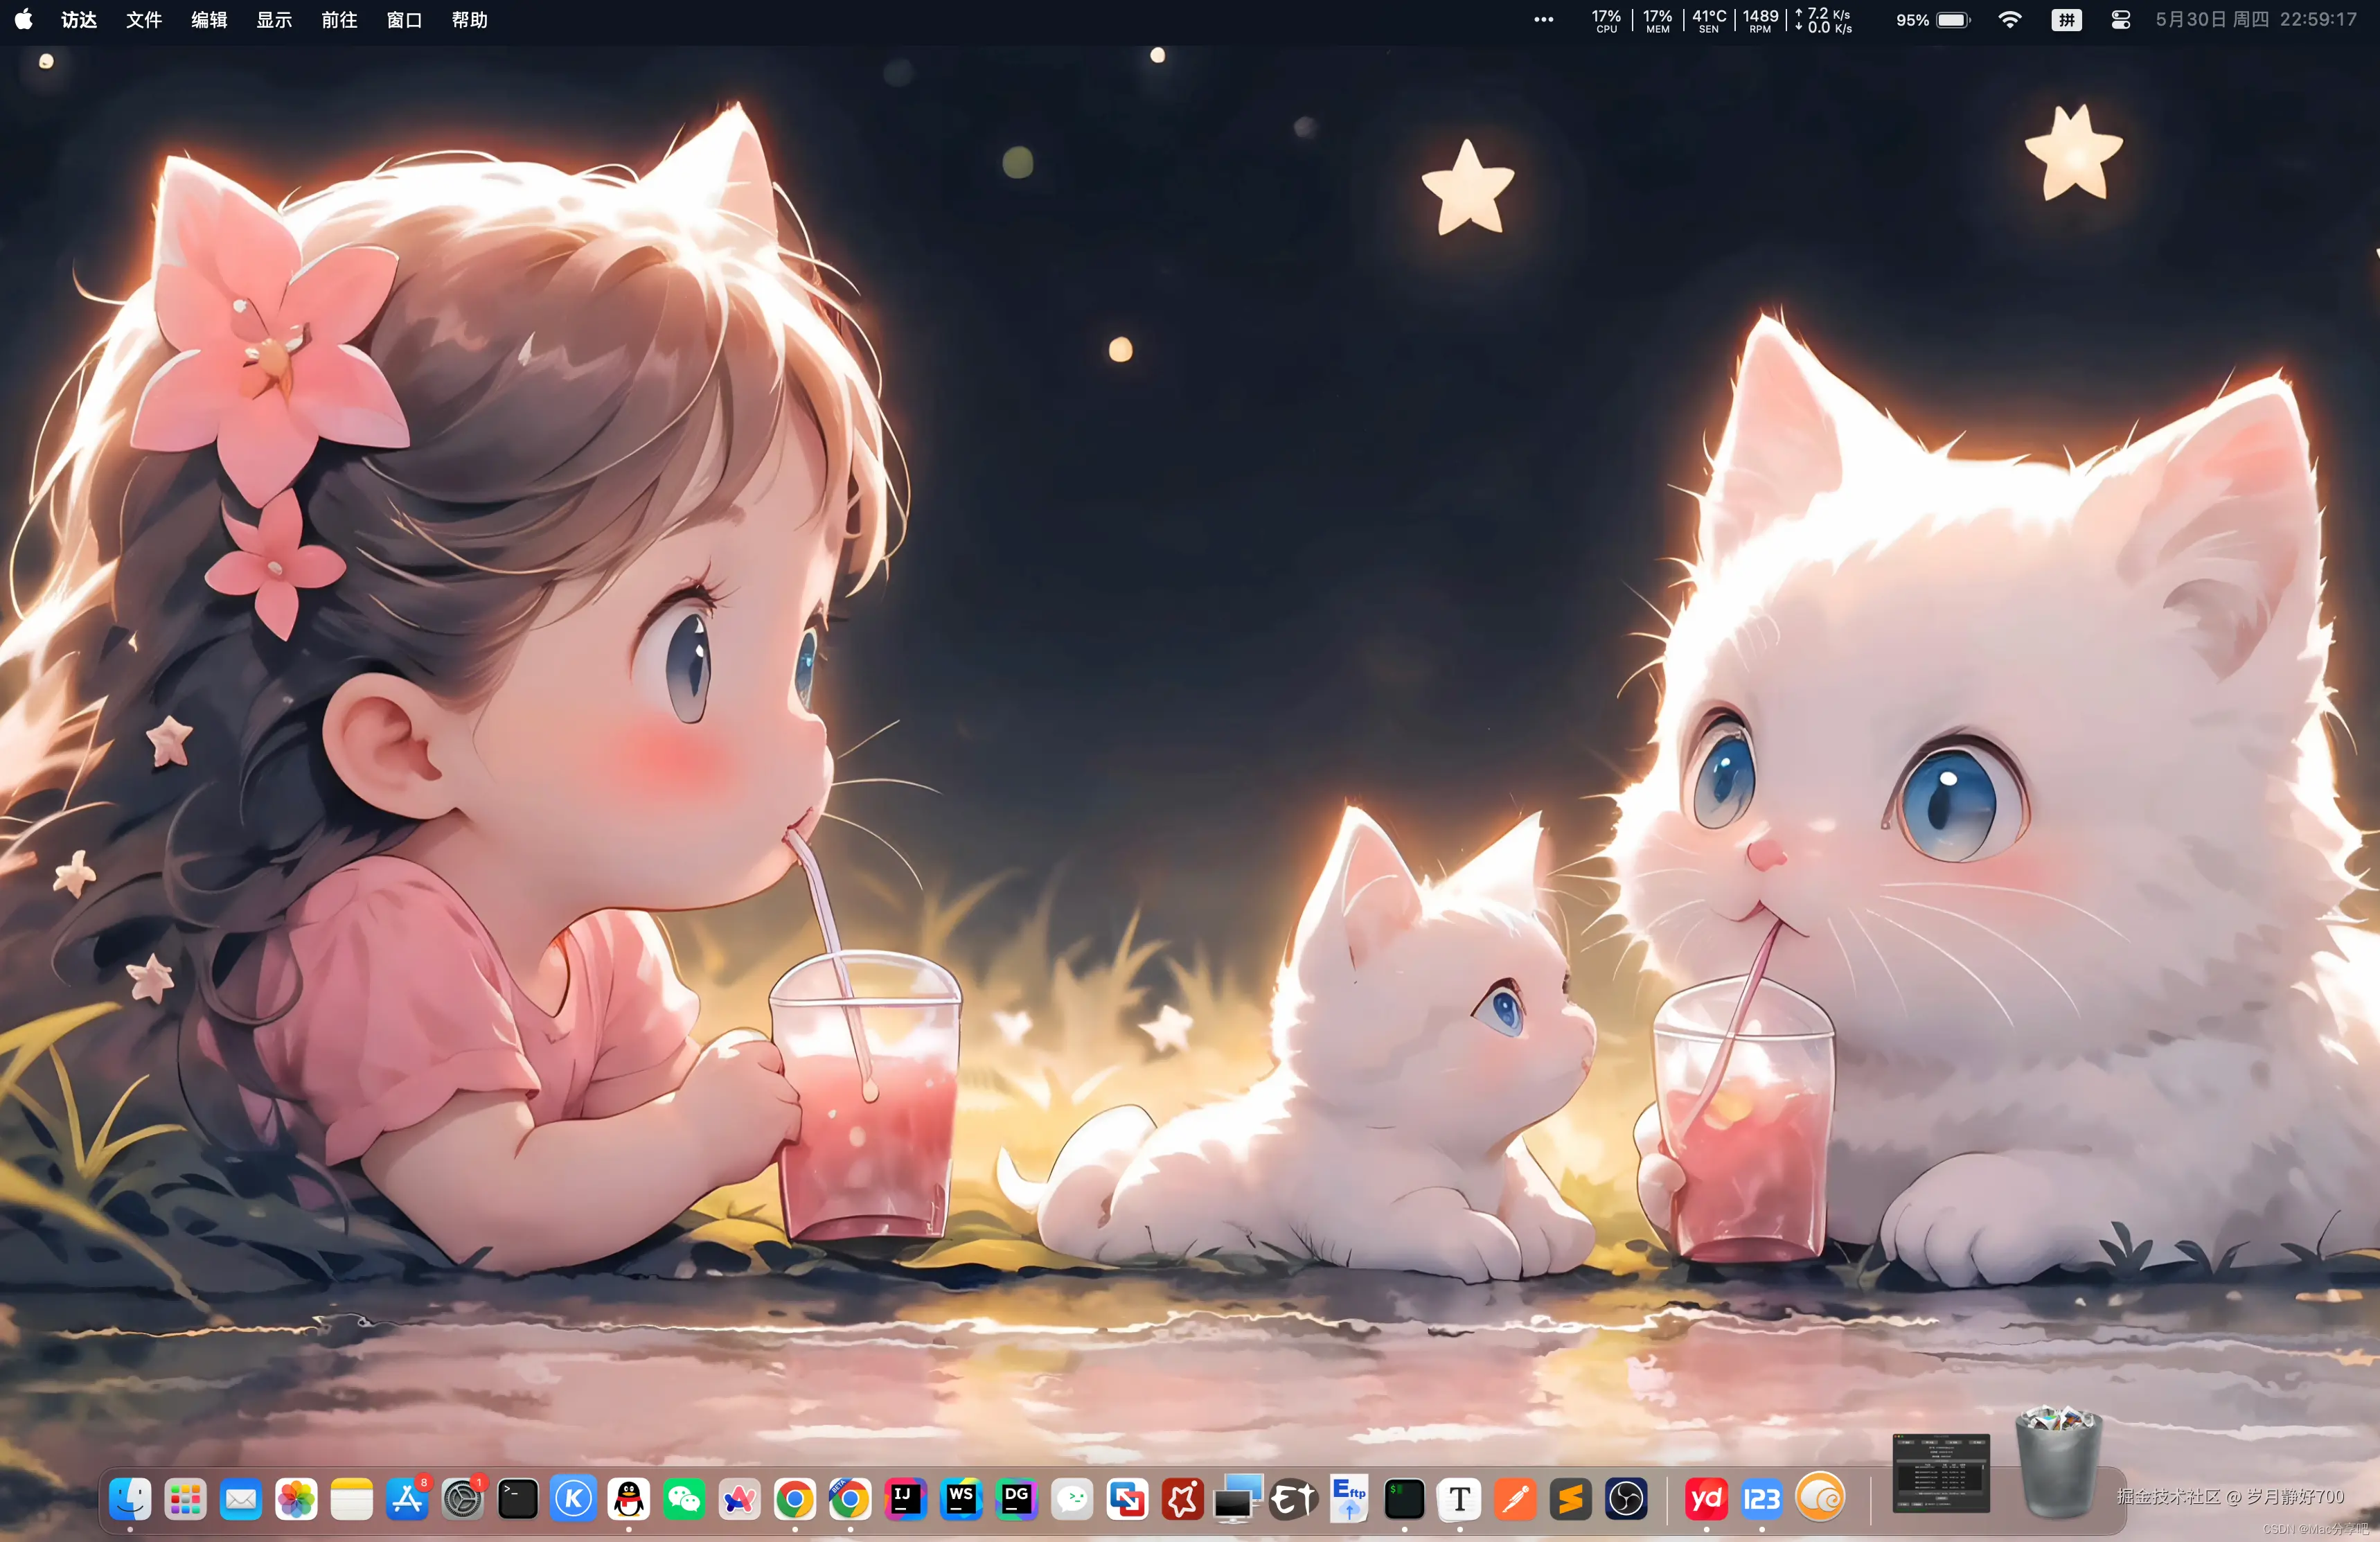Launch DataGrip from the dock
The width and height of the screenshot is (2380, 1542).
(x=1016, y=1499)
